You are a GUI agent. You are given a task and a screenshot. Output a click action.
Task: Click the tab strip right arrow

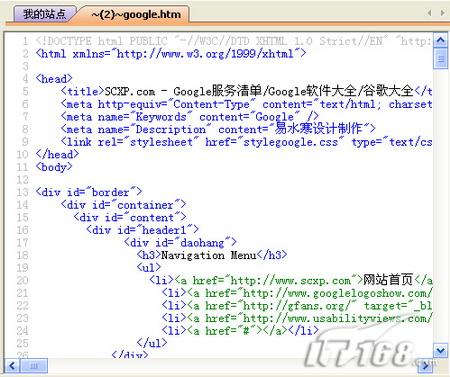coord(442,13)
